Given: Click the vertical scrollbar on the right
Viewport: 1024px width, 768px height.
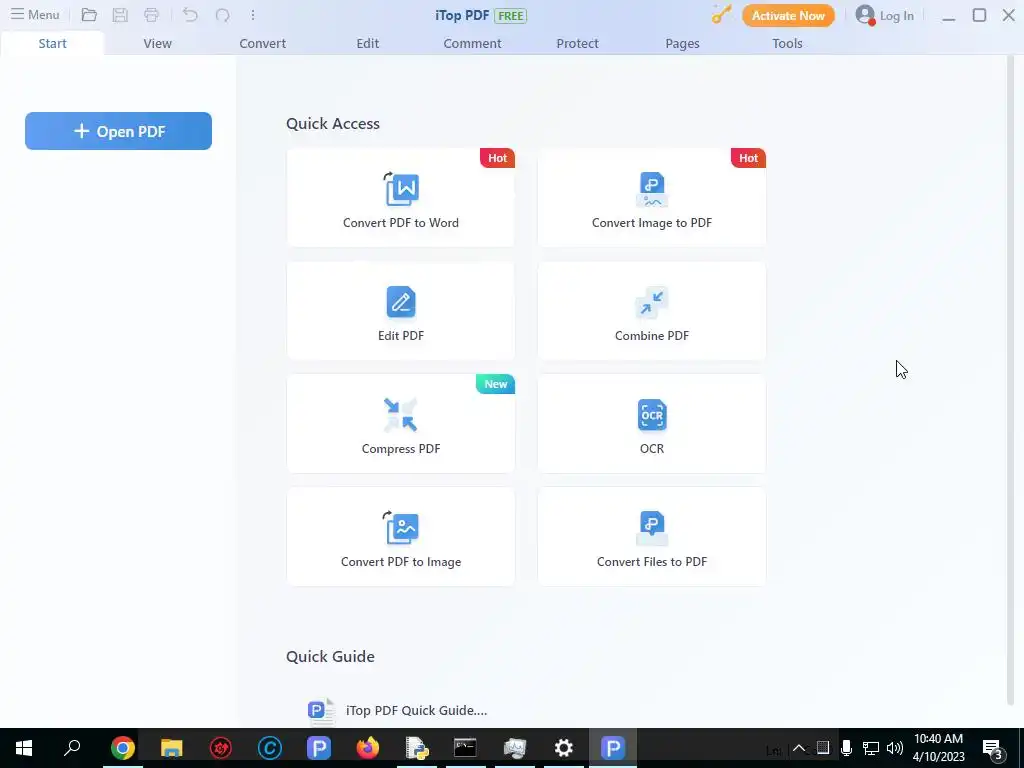Looking at the screenshot, I should point(1012,379).
